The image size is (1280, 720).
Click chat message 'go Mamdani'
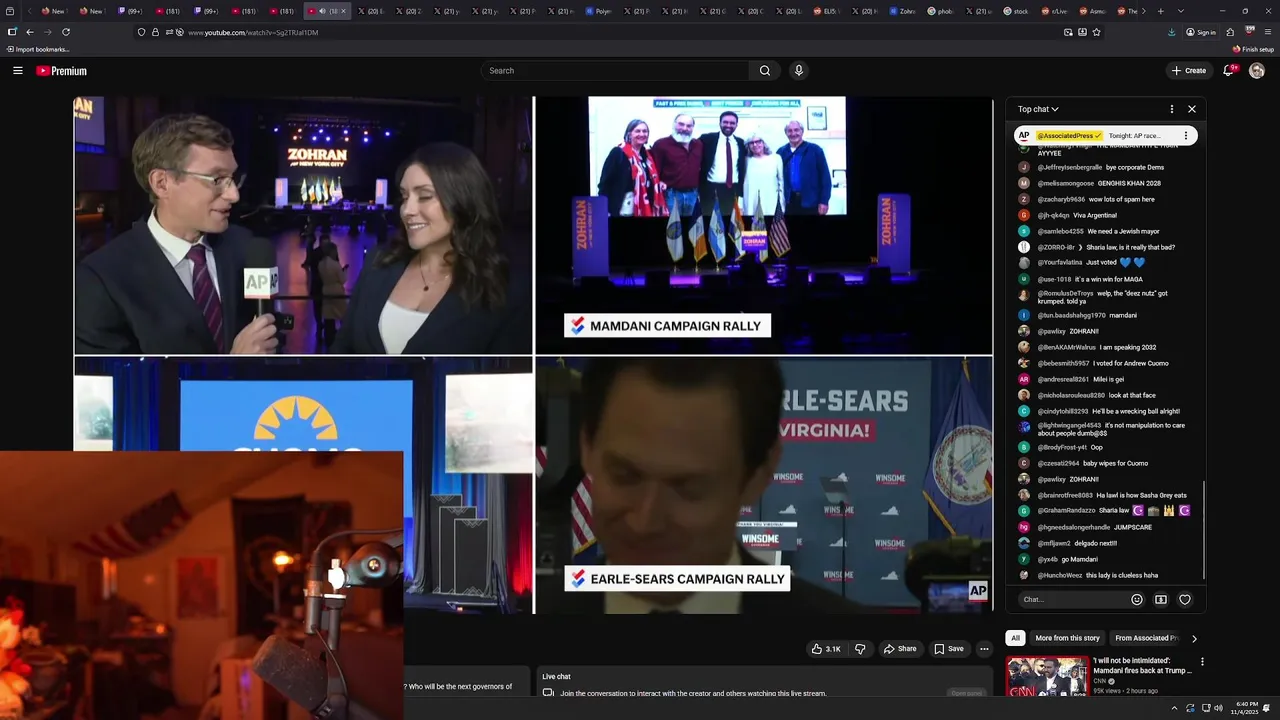coord(1080,559)
